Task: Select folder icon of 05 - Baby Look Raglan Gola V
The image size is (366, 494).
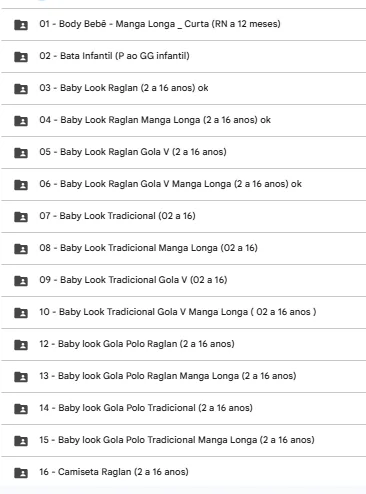Action: [x=21, y=153]
